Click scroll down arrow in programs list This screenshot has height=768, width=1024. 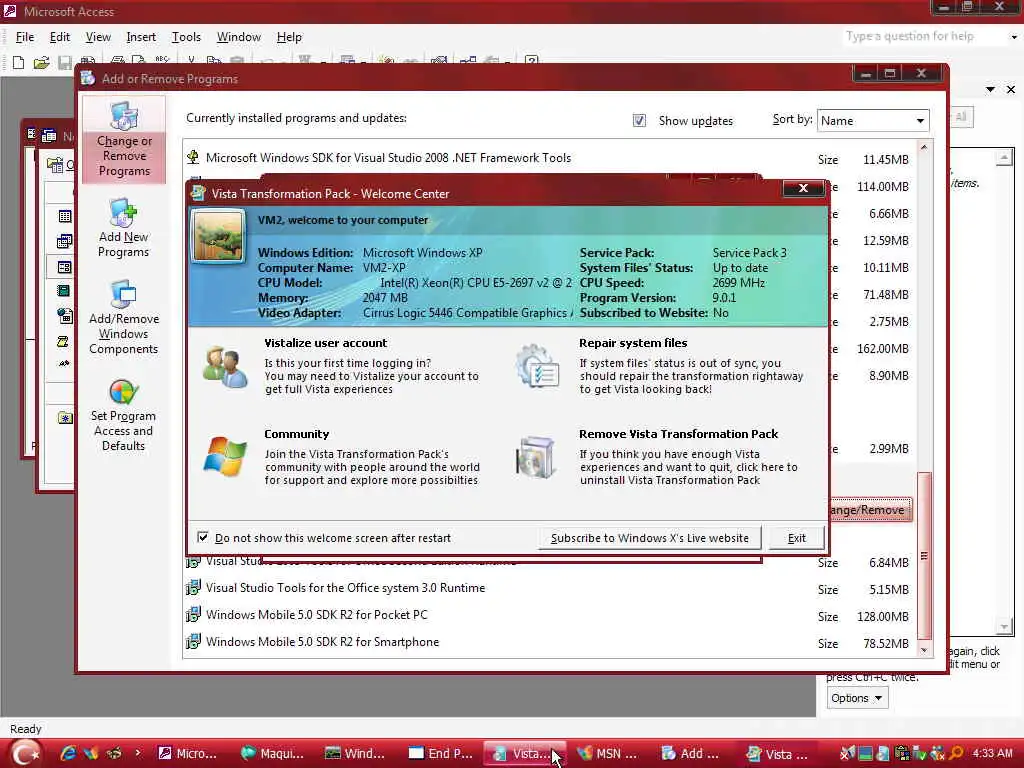[x=923, y=650]
